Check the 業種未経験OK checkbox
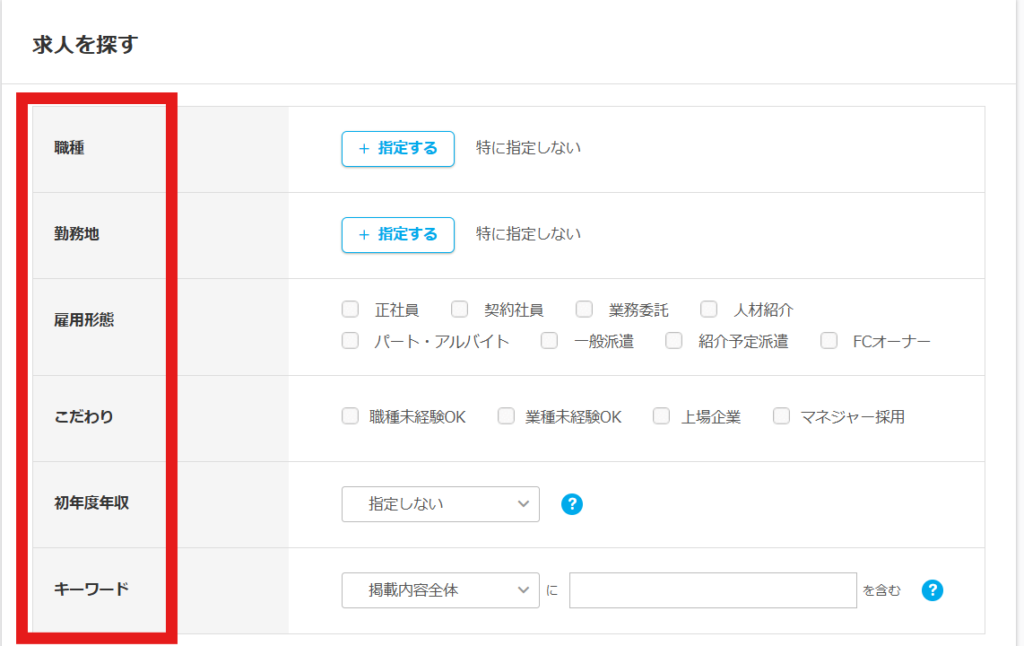1024x646 pixels. (506, 417)
